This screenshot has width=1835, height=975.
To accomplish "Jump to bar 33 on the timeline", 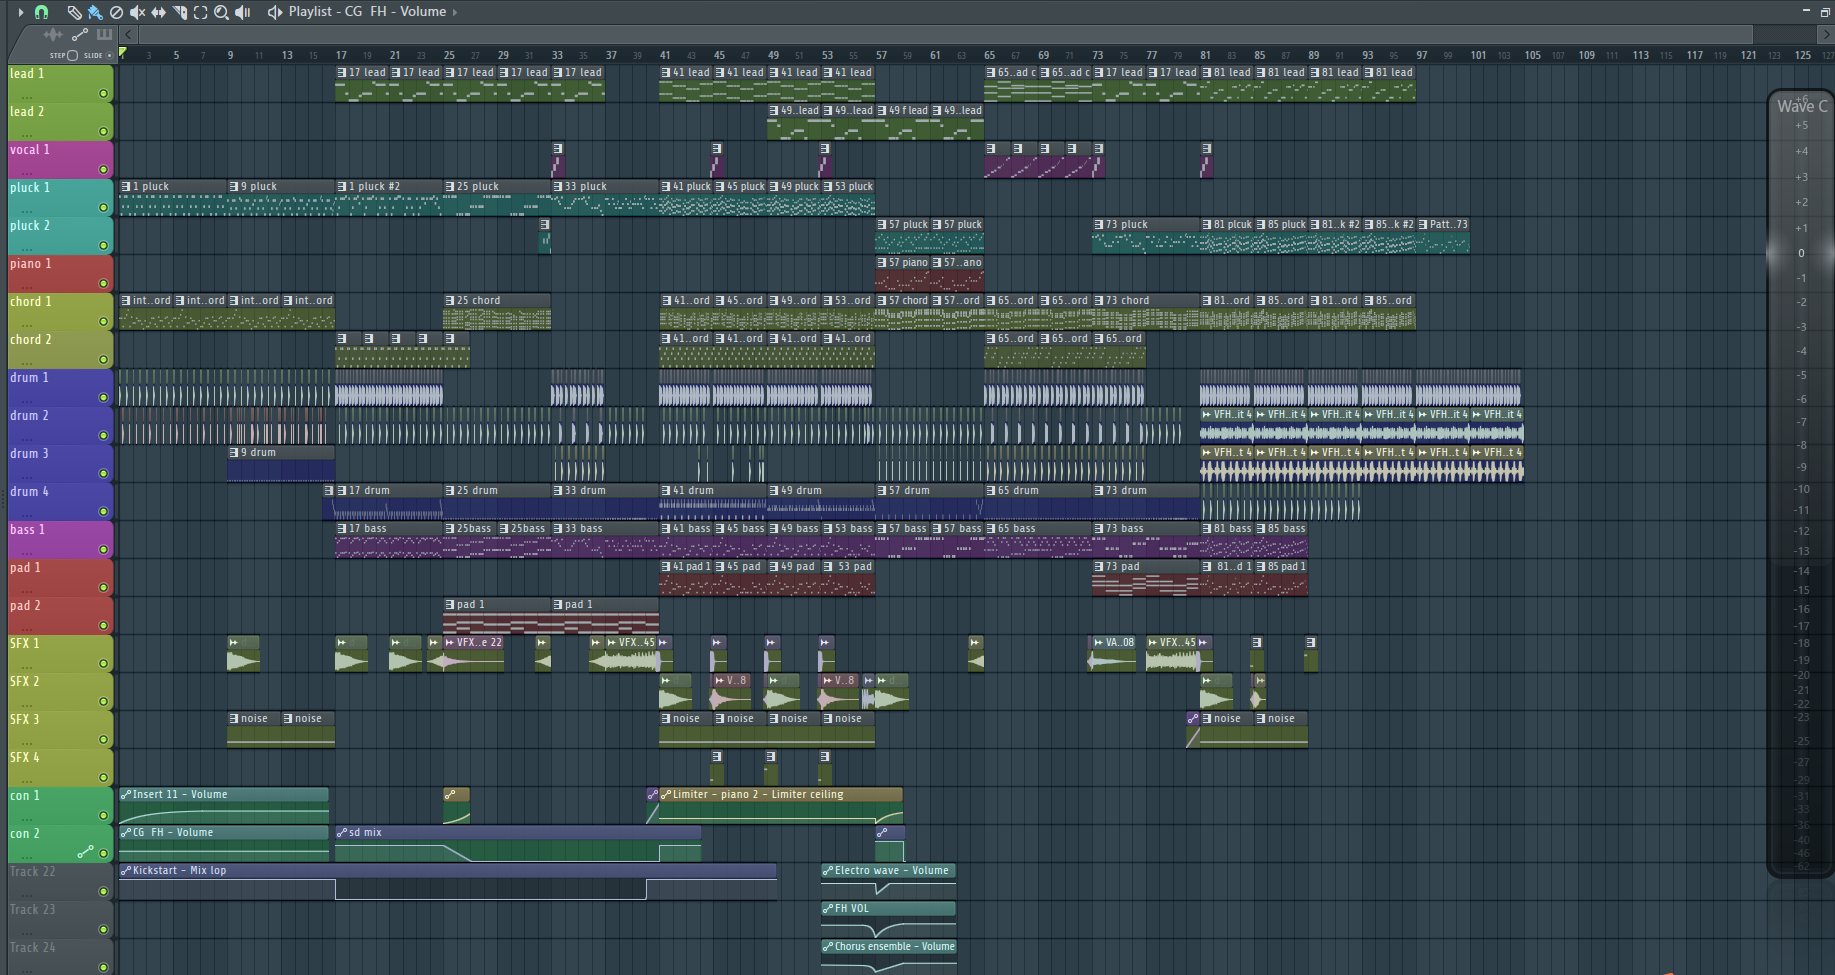I will pos(557,55).
